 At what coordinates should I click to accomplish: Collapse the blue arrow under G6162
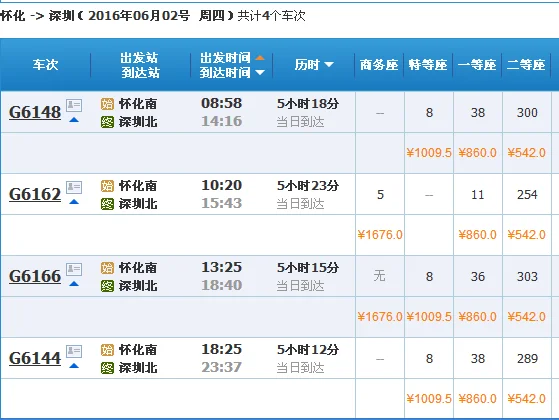coord(74,202)
